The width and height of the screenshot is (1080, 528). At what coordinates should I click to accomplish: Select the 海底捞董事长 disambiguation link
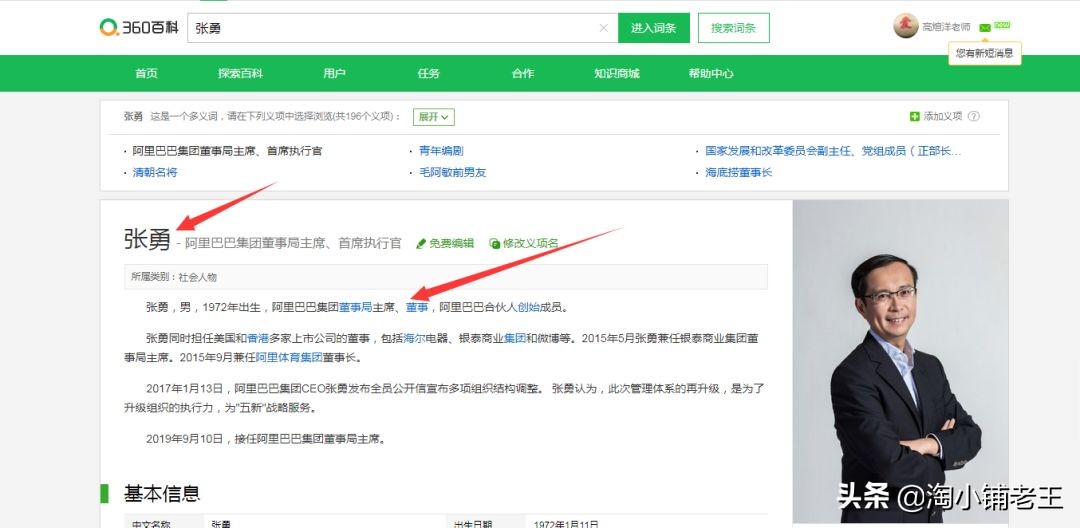[x=738, y=172]
